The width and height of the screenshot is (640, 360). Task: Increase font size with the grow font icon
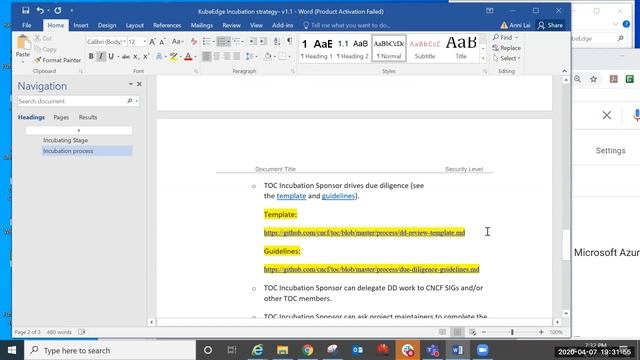click(x=152, y=42)
